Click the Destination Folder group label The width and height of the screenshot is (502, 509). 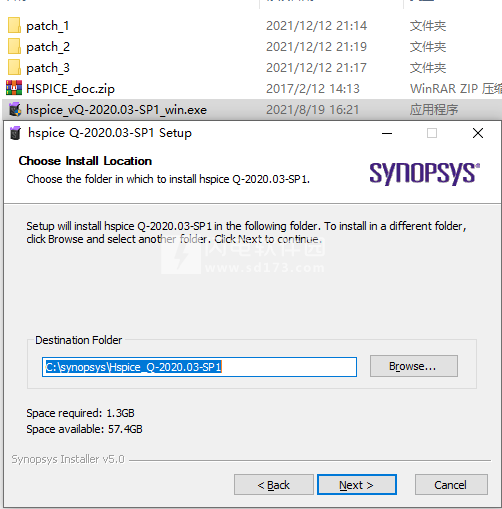click(x=79, y=340)
